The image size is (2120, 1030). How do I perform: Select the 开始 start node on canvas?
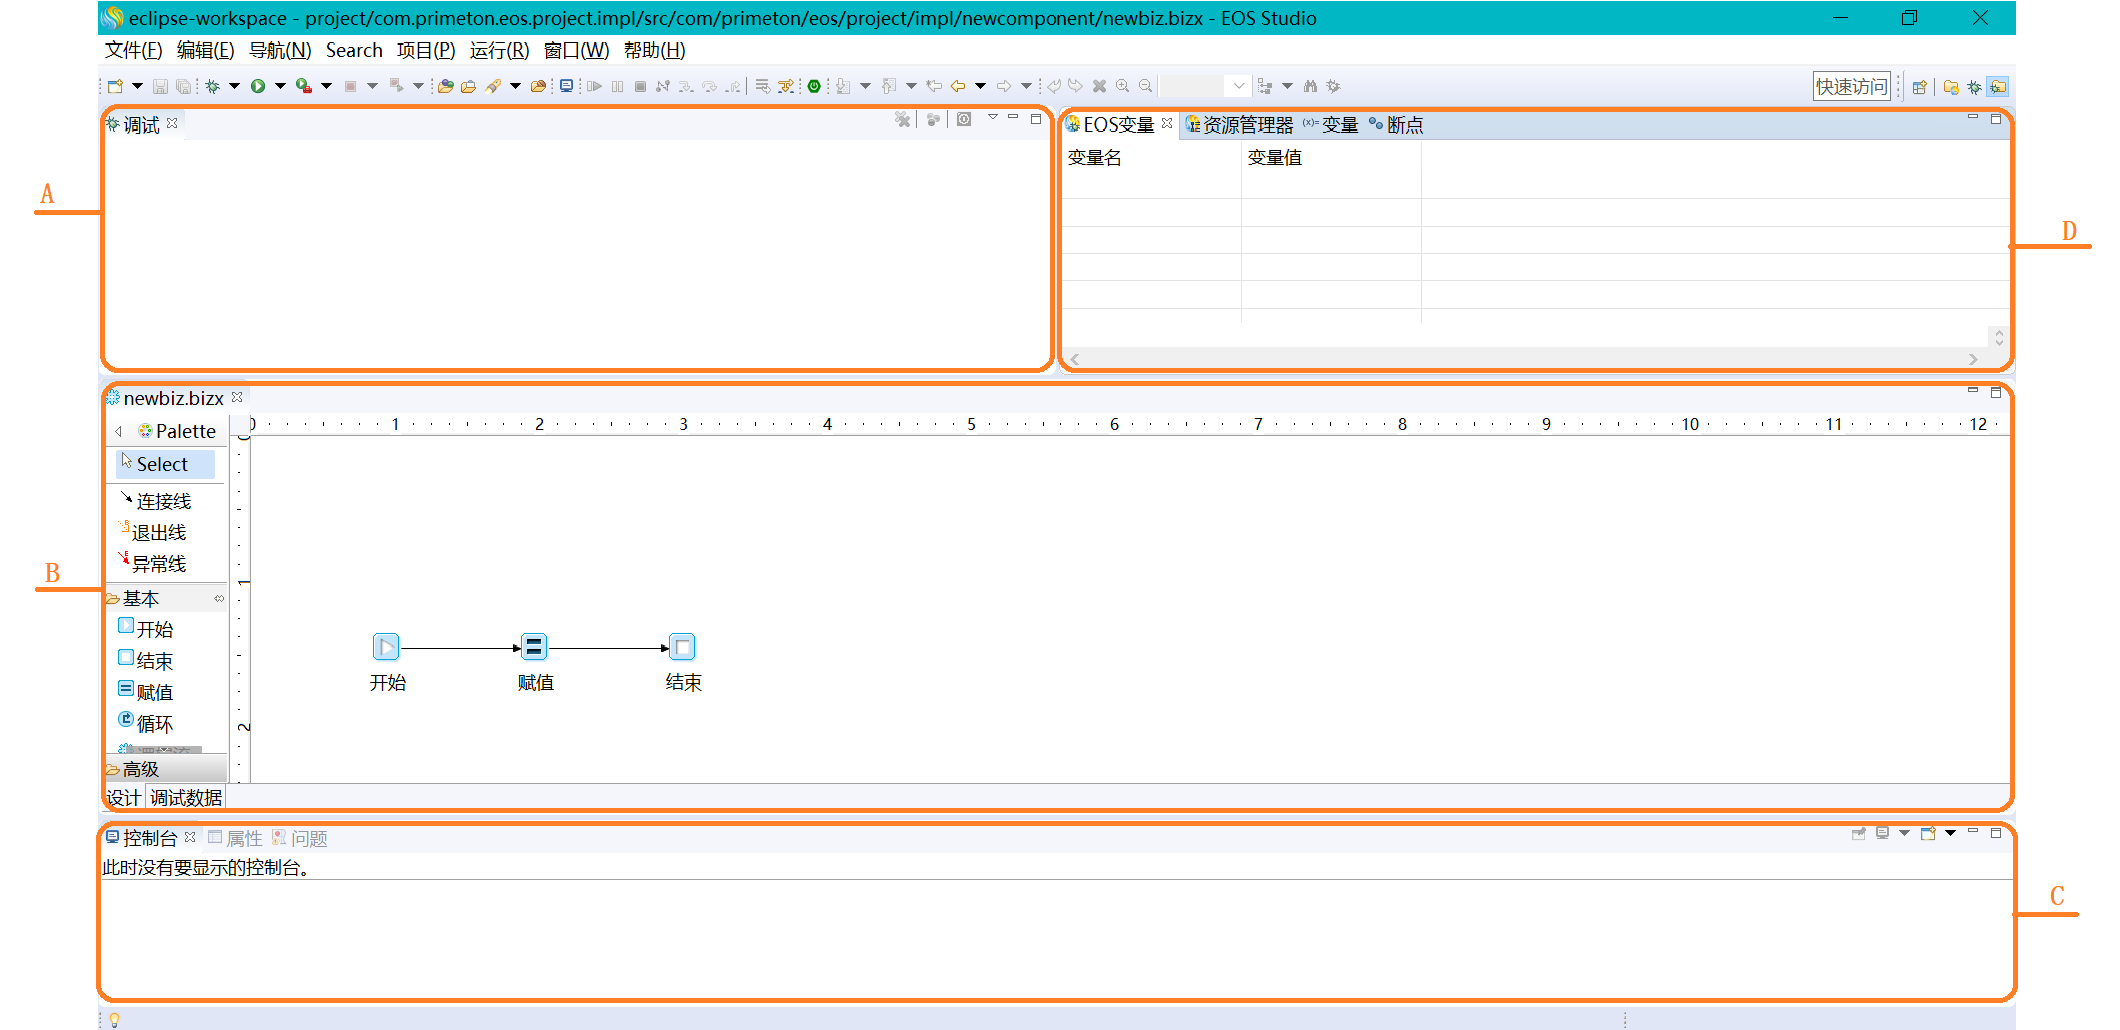coord(386,648)
